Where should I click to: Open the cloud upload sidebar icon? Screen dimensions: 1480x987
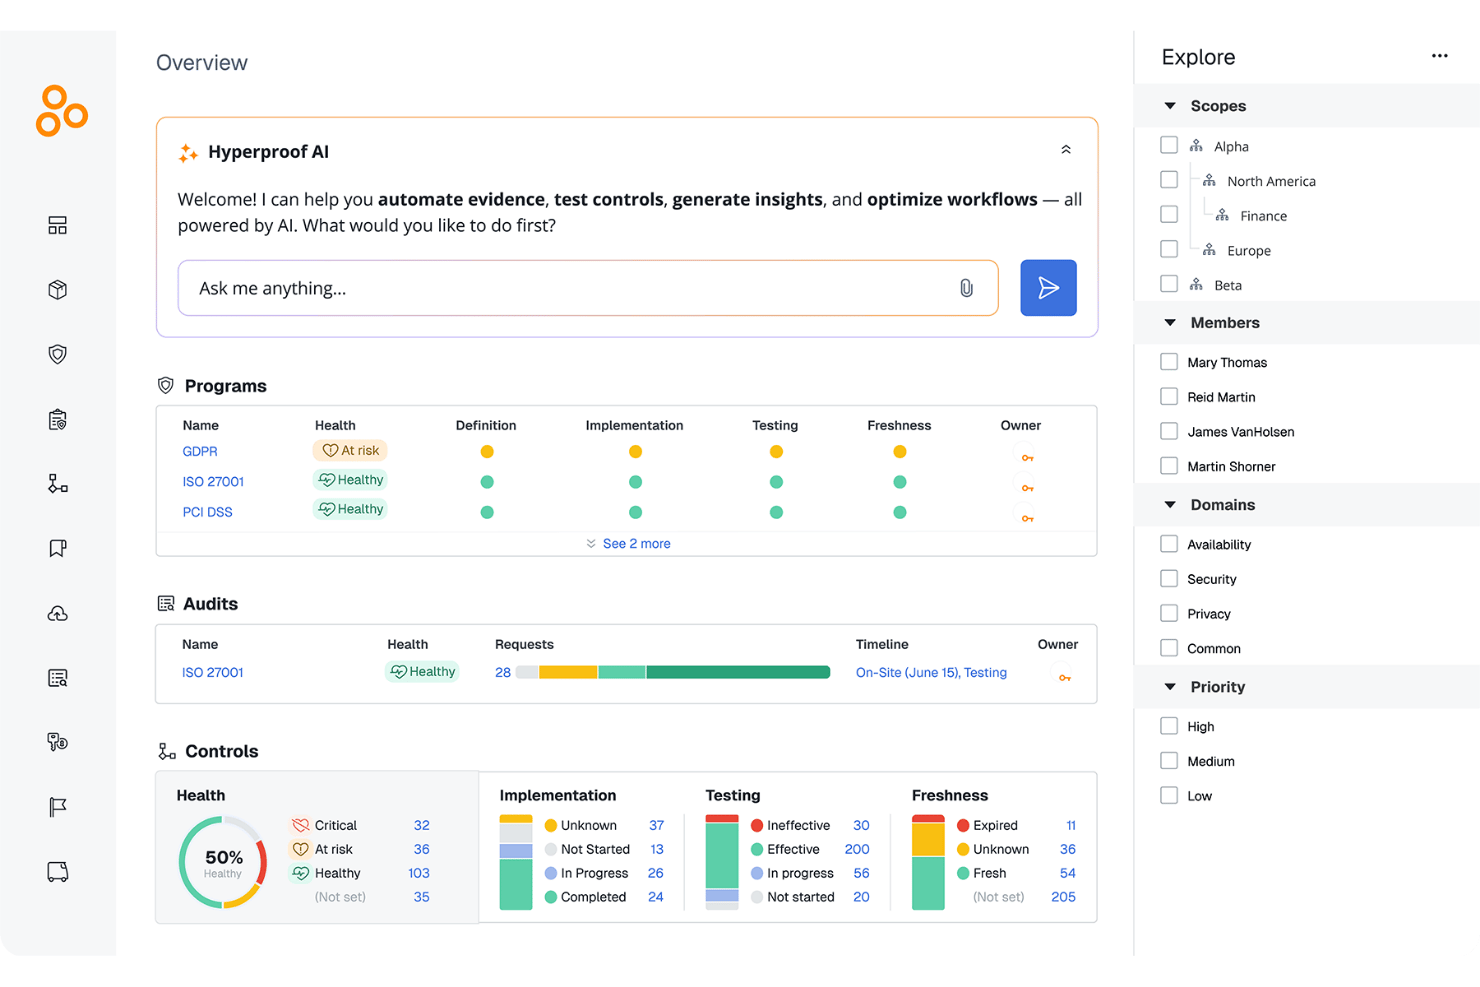[x=58, y=613]
